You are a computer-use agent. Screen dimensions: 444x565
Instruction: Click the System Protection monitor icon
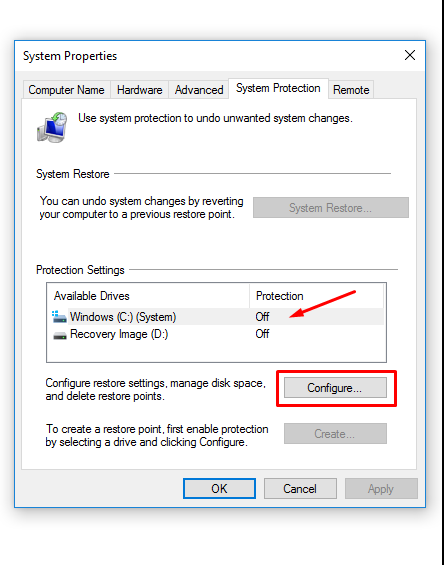click(52, 127)
